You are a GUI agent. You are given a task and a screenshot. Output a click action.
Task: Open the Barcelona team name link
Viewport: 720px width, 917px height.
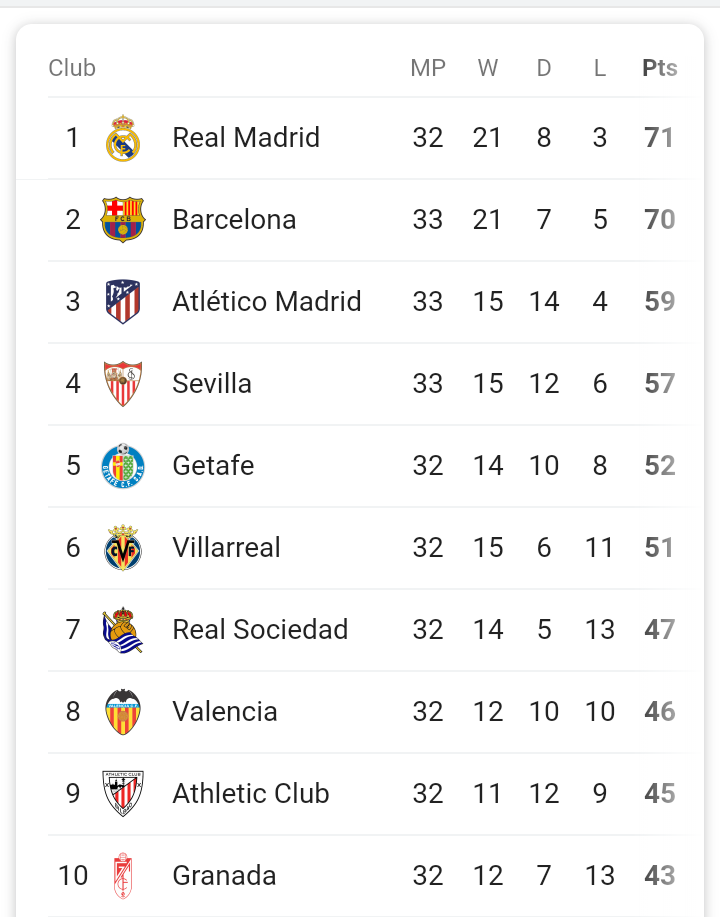234,220
